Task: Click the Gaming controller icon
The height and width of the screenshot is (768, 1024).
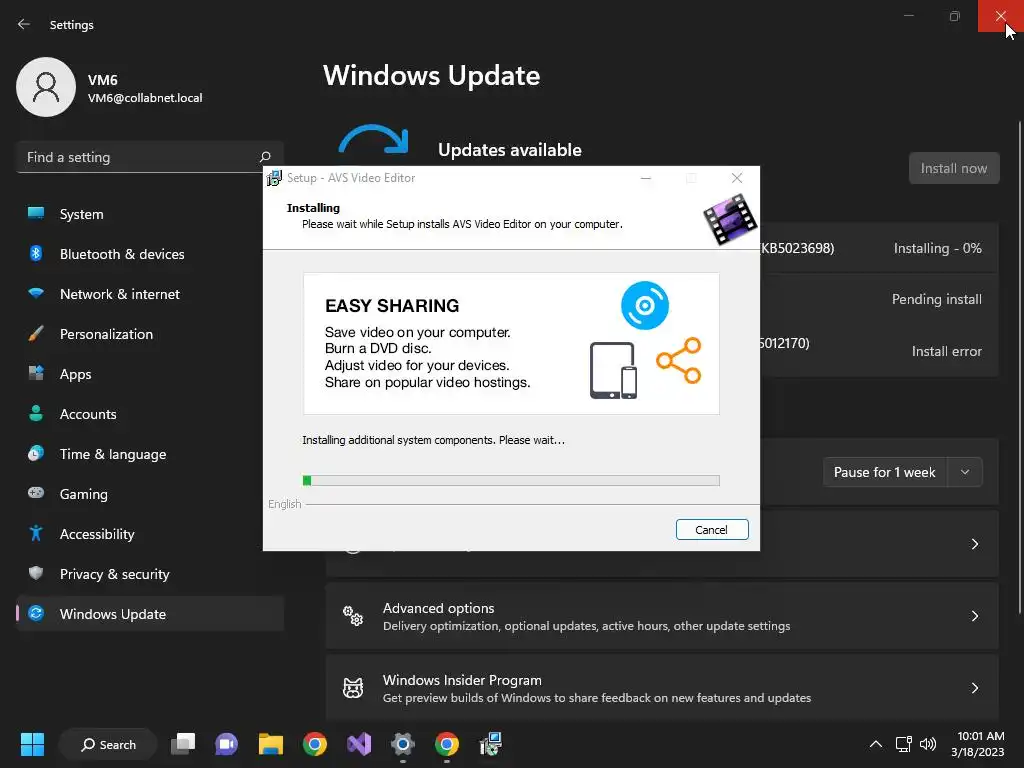Action: point(36,493)
